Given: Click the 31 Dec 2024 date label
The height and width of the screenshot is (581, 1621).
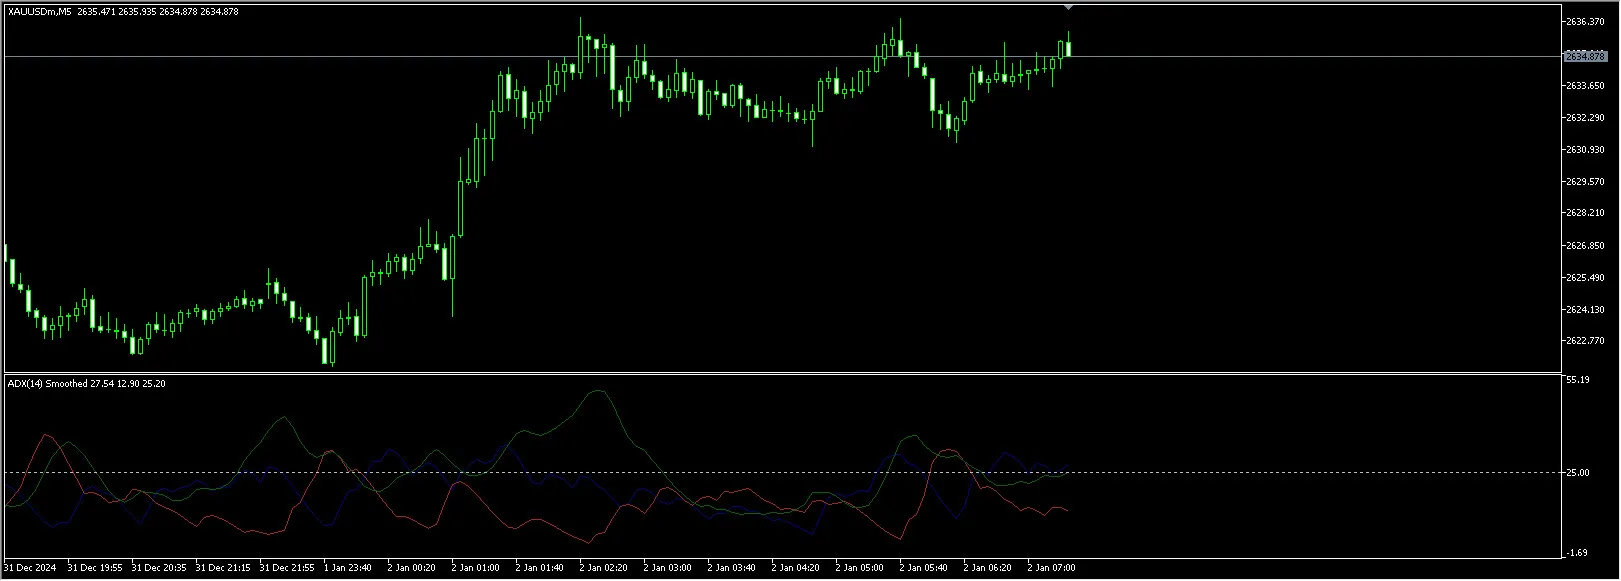Looking at the screenshot, I should pyautogui.click(x=31, y=568).
